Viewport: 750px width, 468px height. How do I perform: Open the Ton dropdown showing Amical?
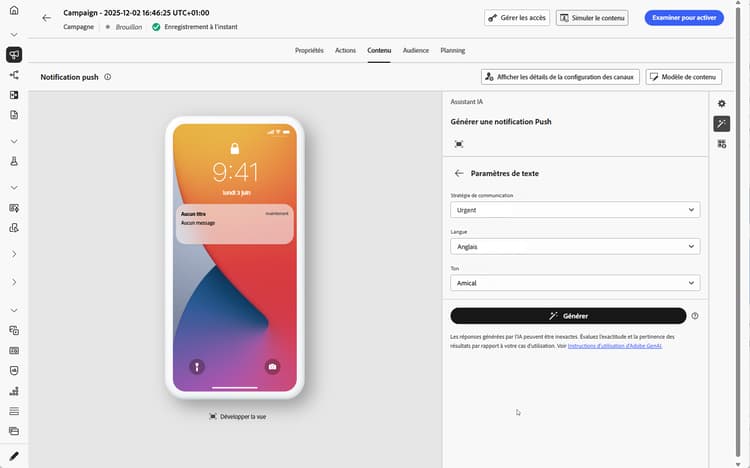[575, 283]
